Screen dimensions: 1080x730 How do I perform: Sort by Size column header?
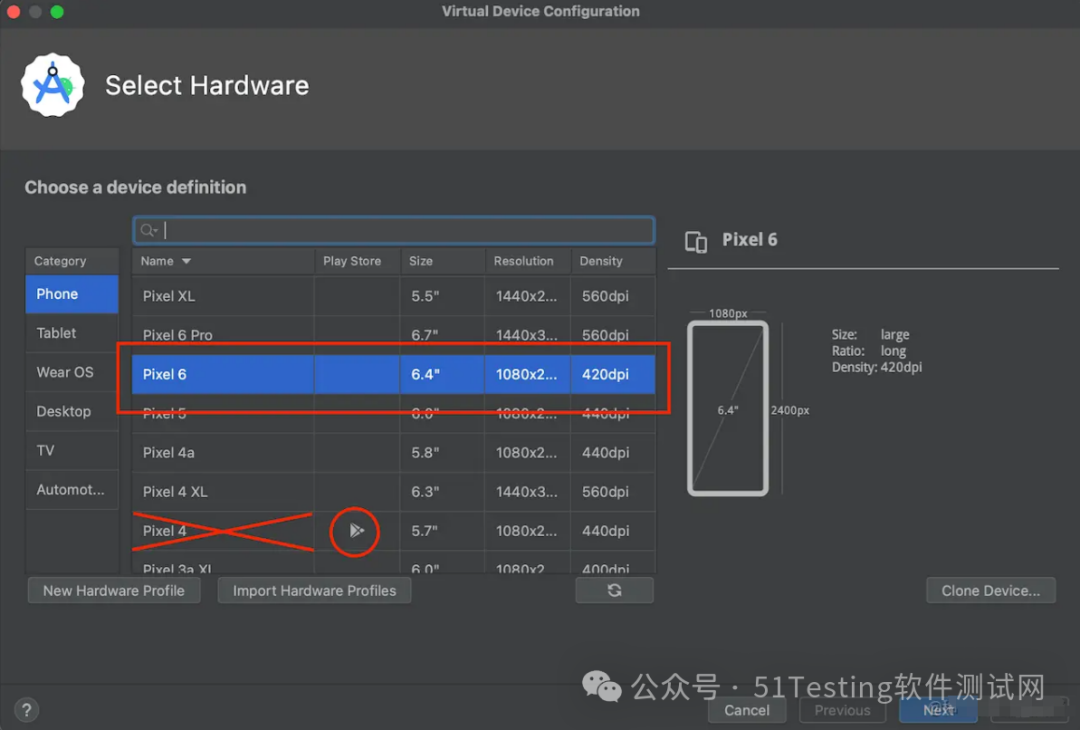tap(421, 261)
